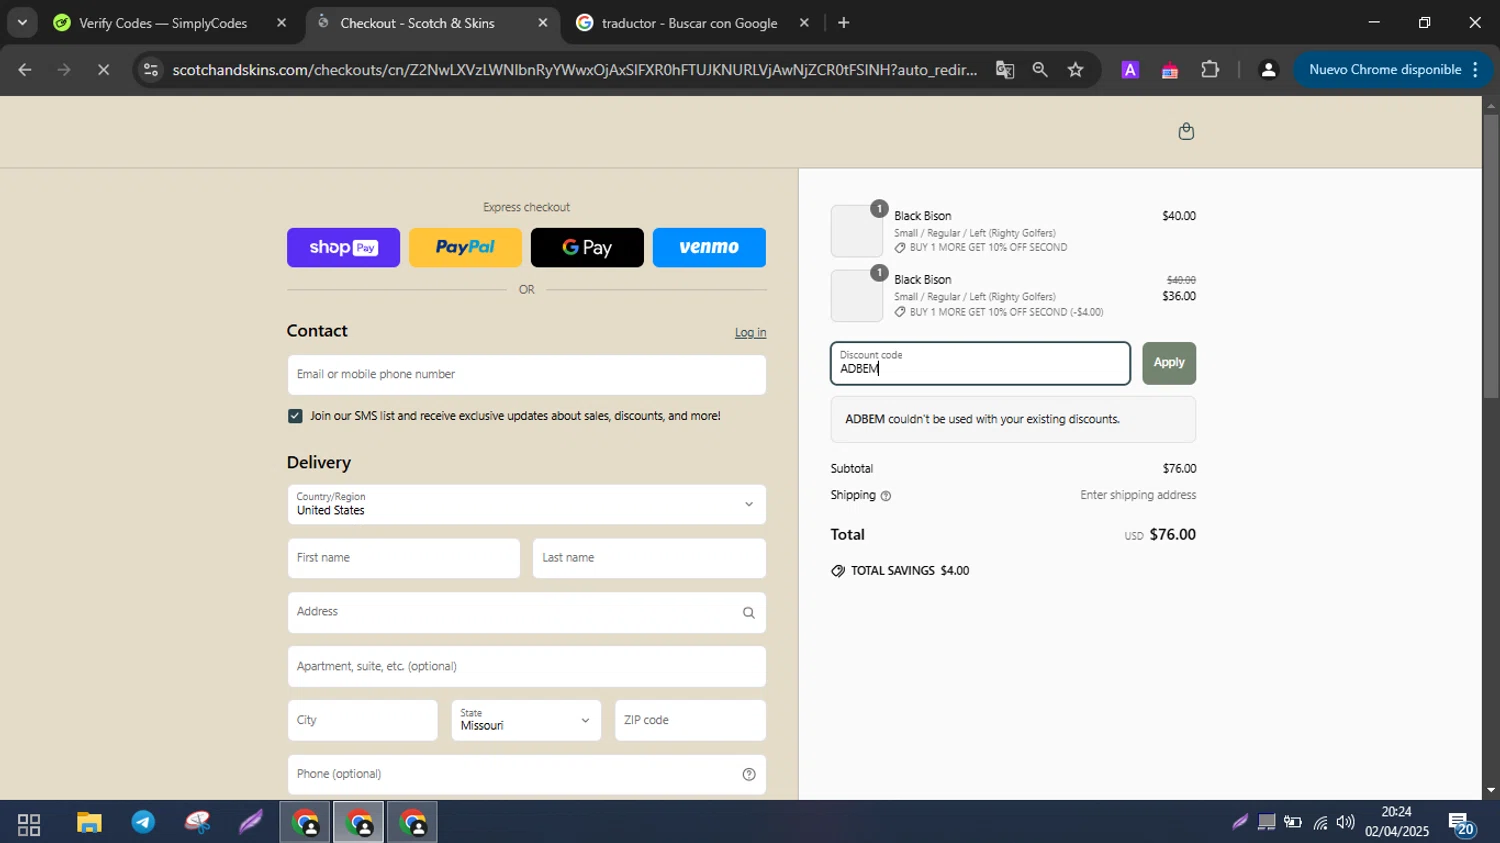Viewport: 1500px width, 843px height.
Task: Pay with Shop Pay express checkout
Action: (343, 247)
